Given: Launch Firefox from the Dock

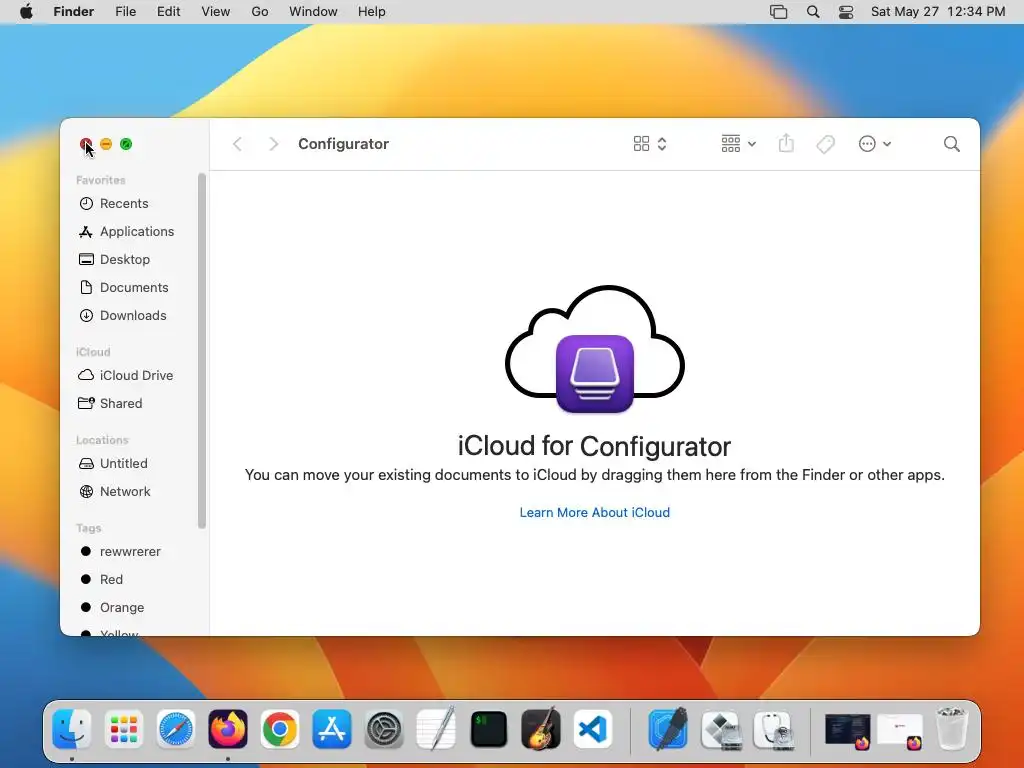Looking at the screenshot, I should pos(227,729).
